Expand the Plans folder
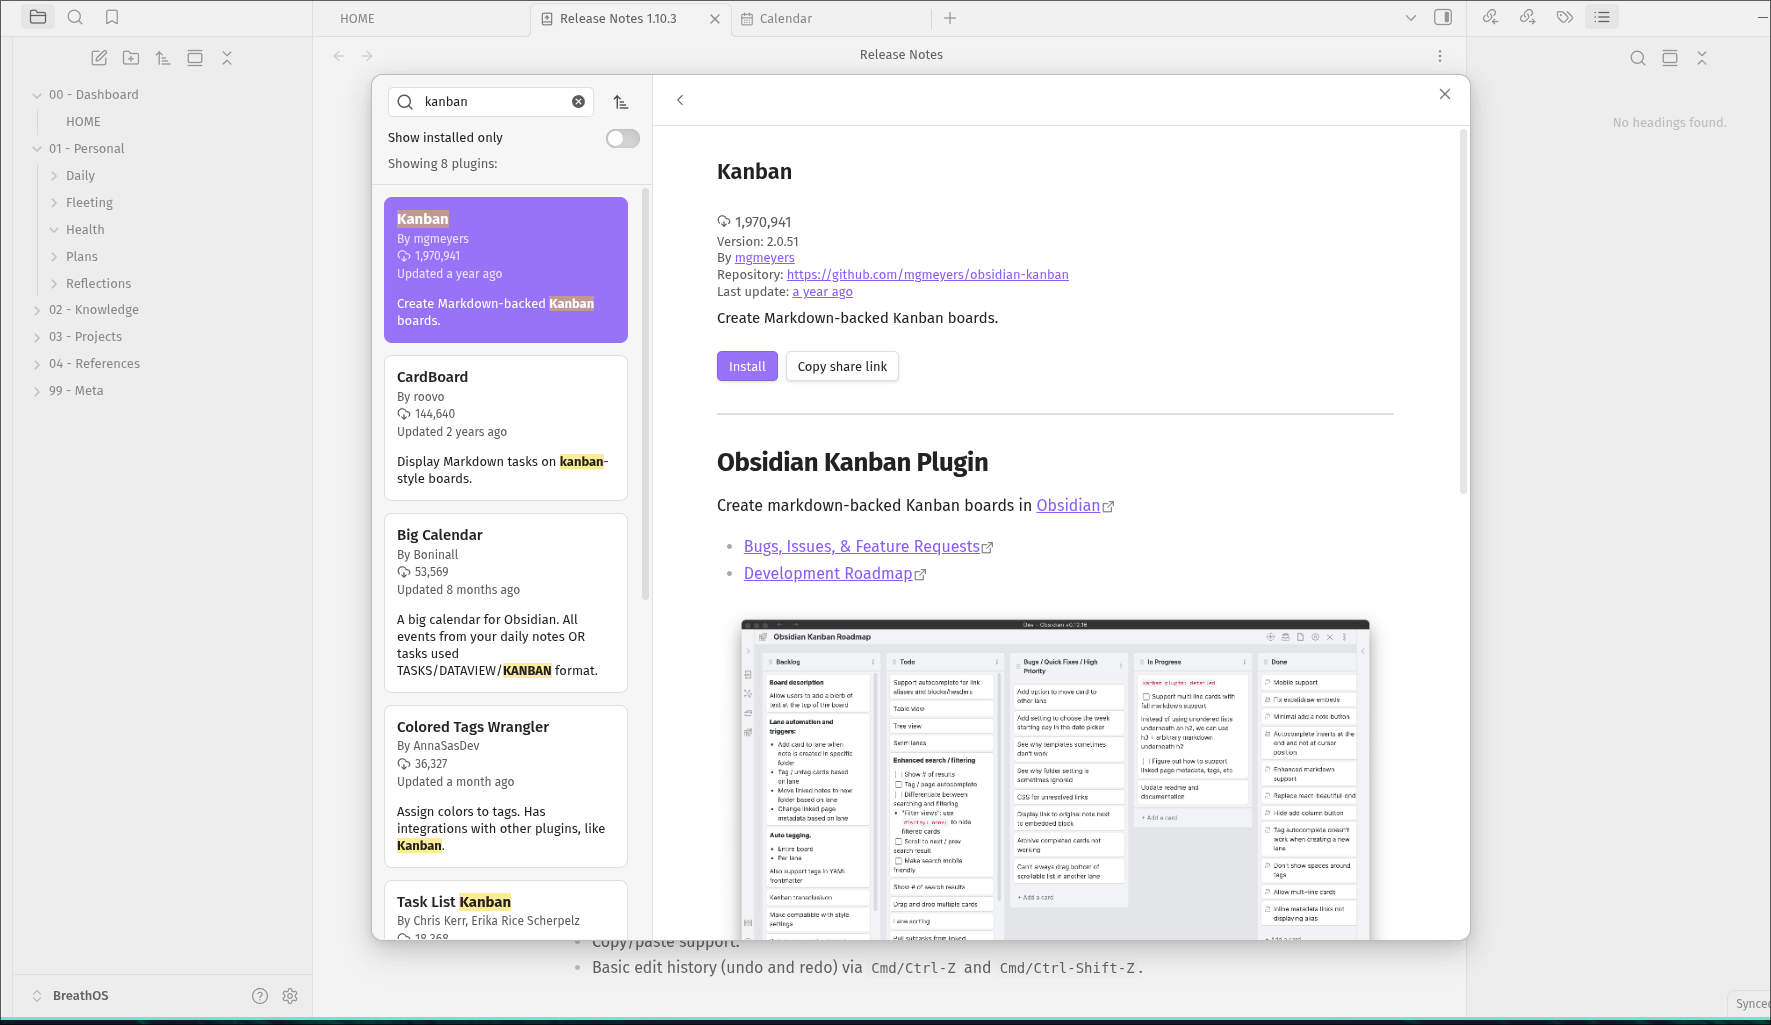Viewport: 1771px width, 1025px height. click(x=54, y=257)
